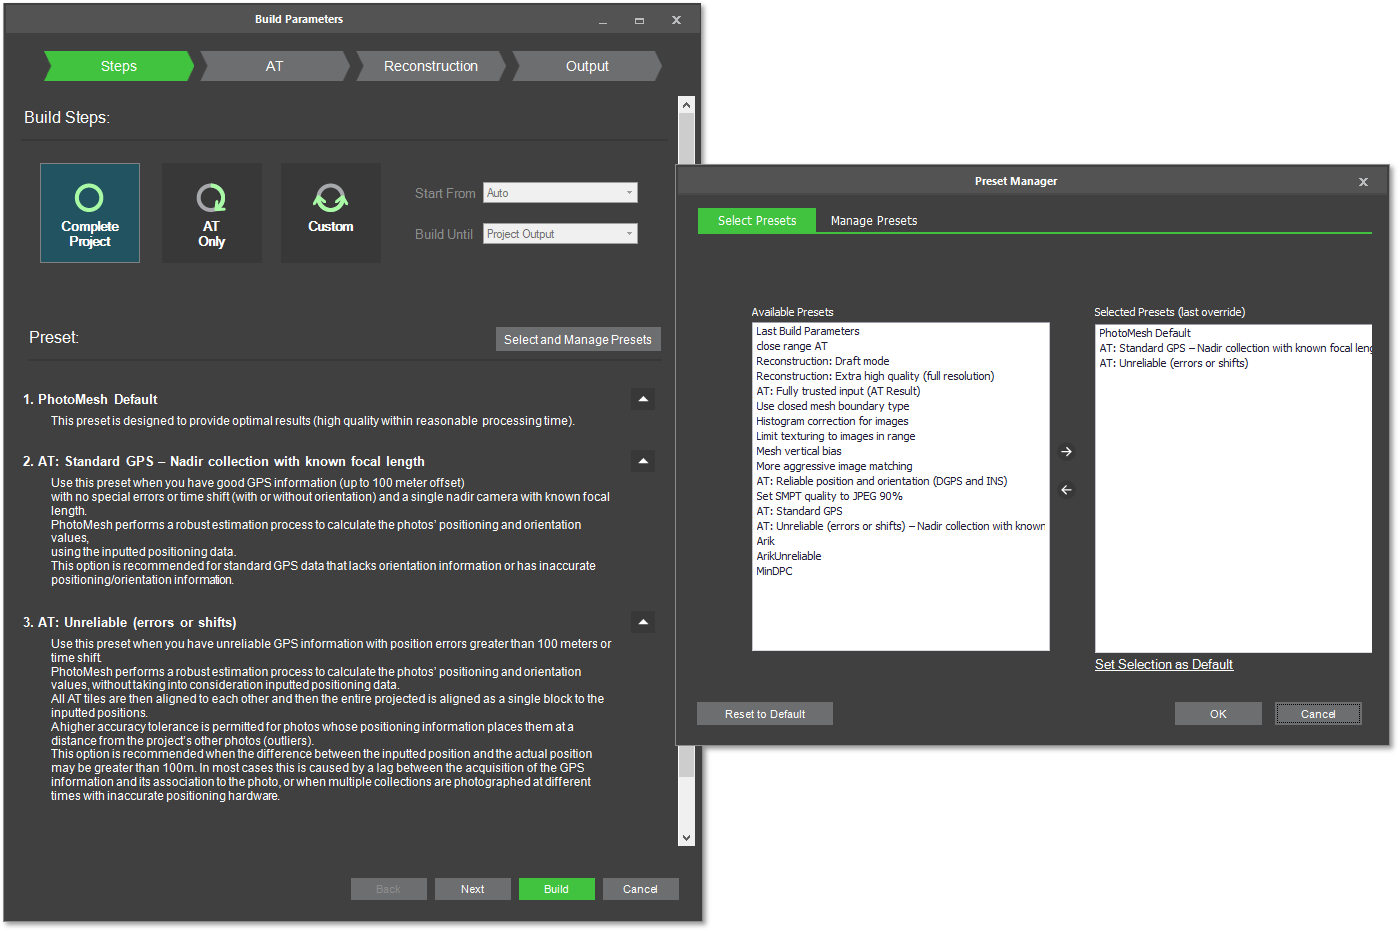Minimize the Build Parameters window

coord(603,20)
